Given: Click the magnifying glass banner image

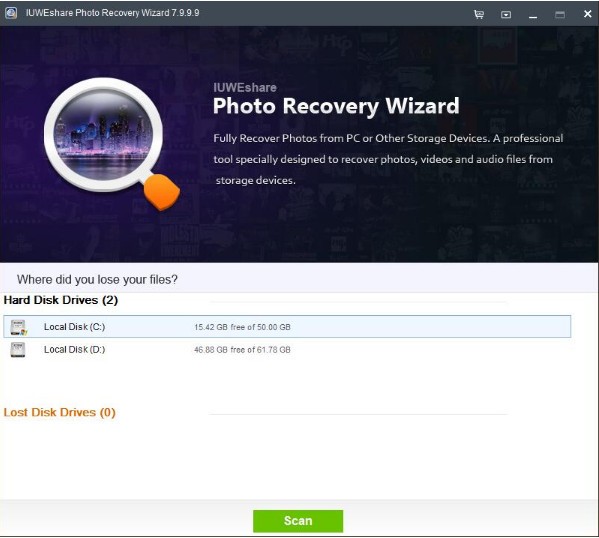Looking at the screenshot, I should [x=111, y=144].
